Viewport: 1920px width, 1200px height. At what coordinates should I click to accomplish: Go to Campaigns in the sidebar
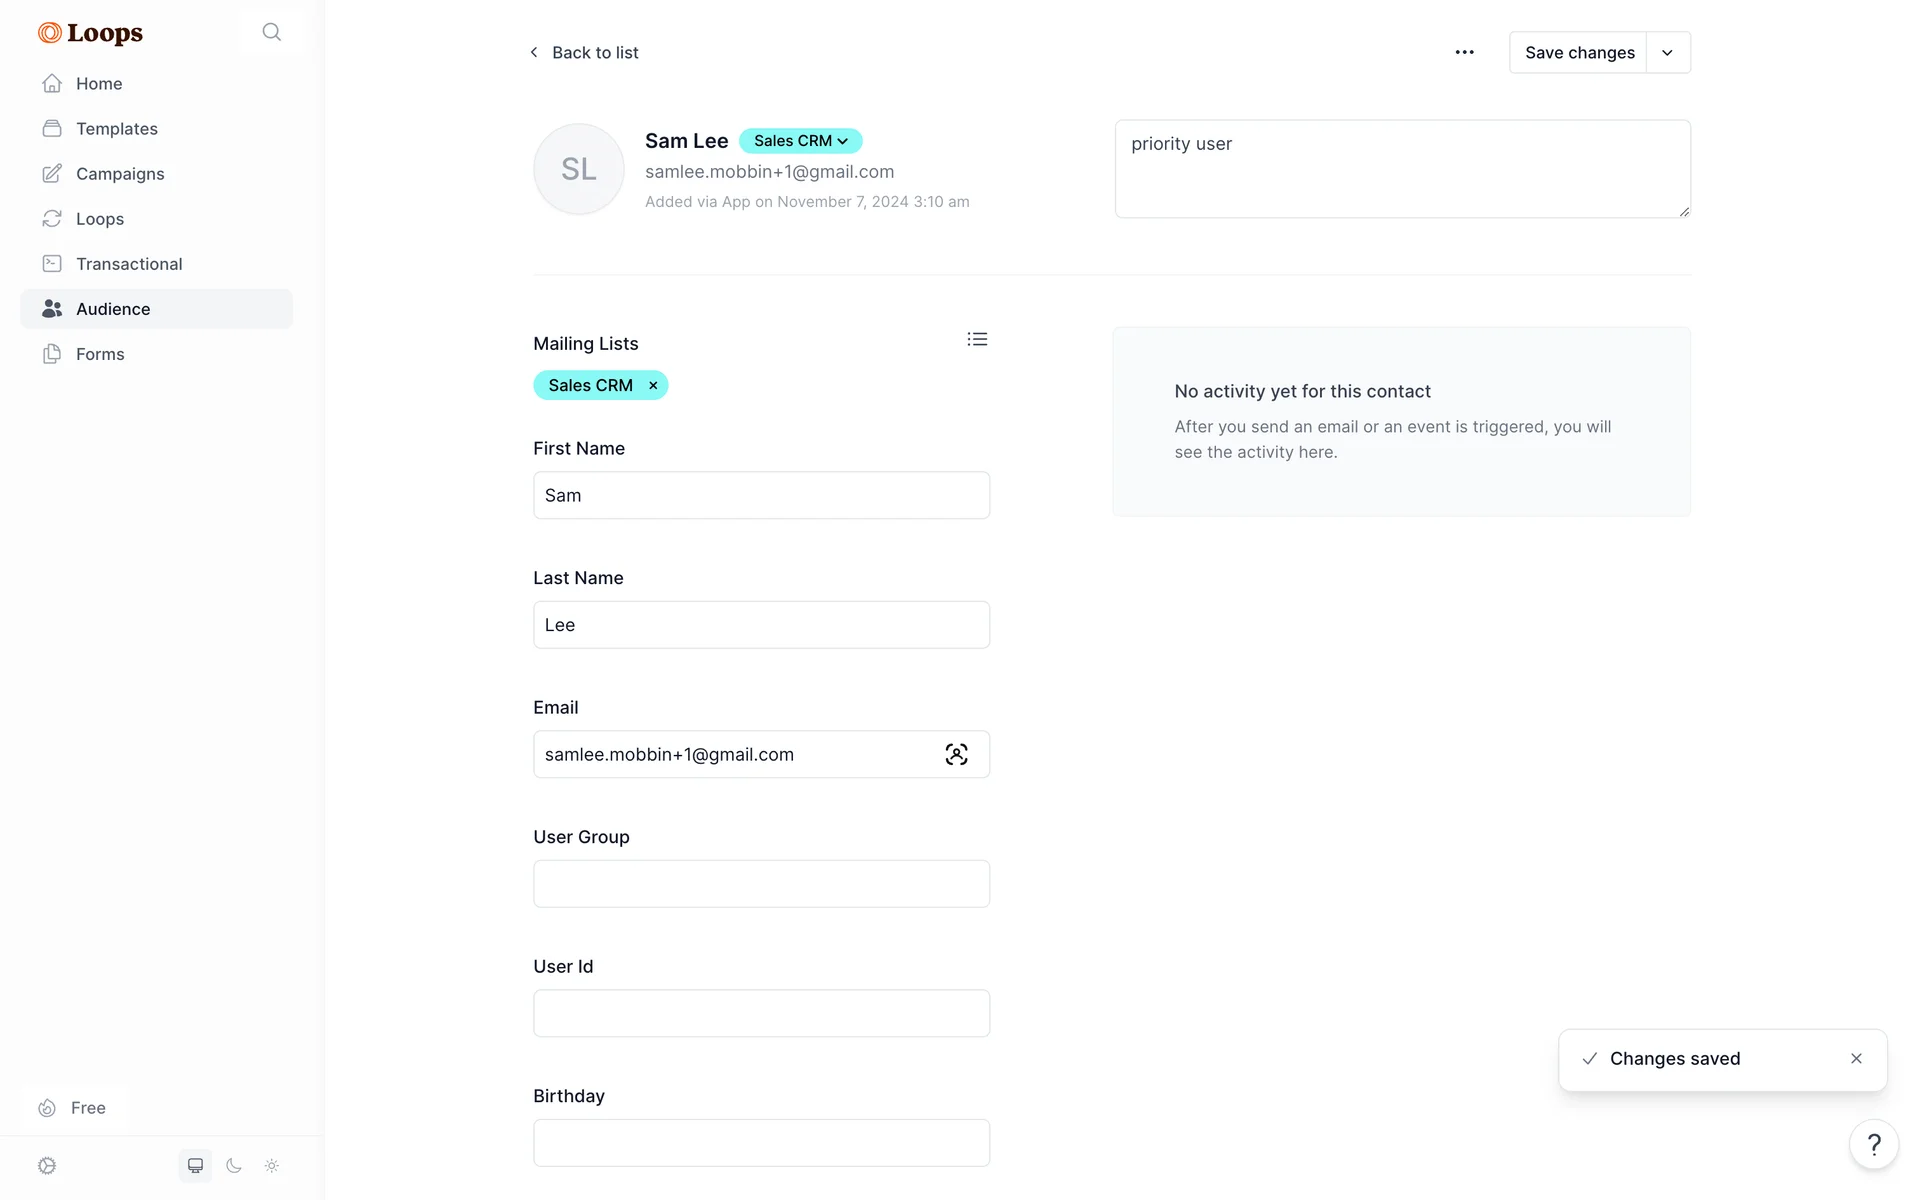click(x=120, y=174)
